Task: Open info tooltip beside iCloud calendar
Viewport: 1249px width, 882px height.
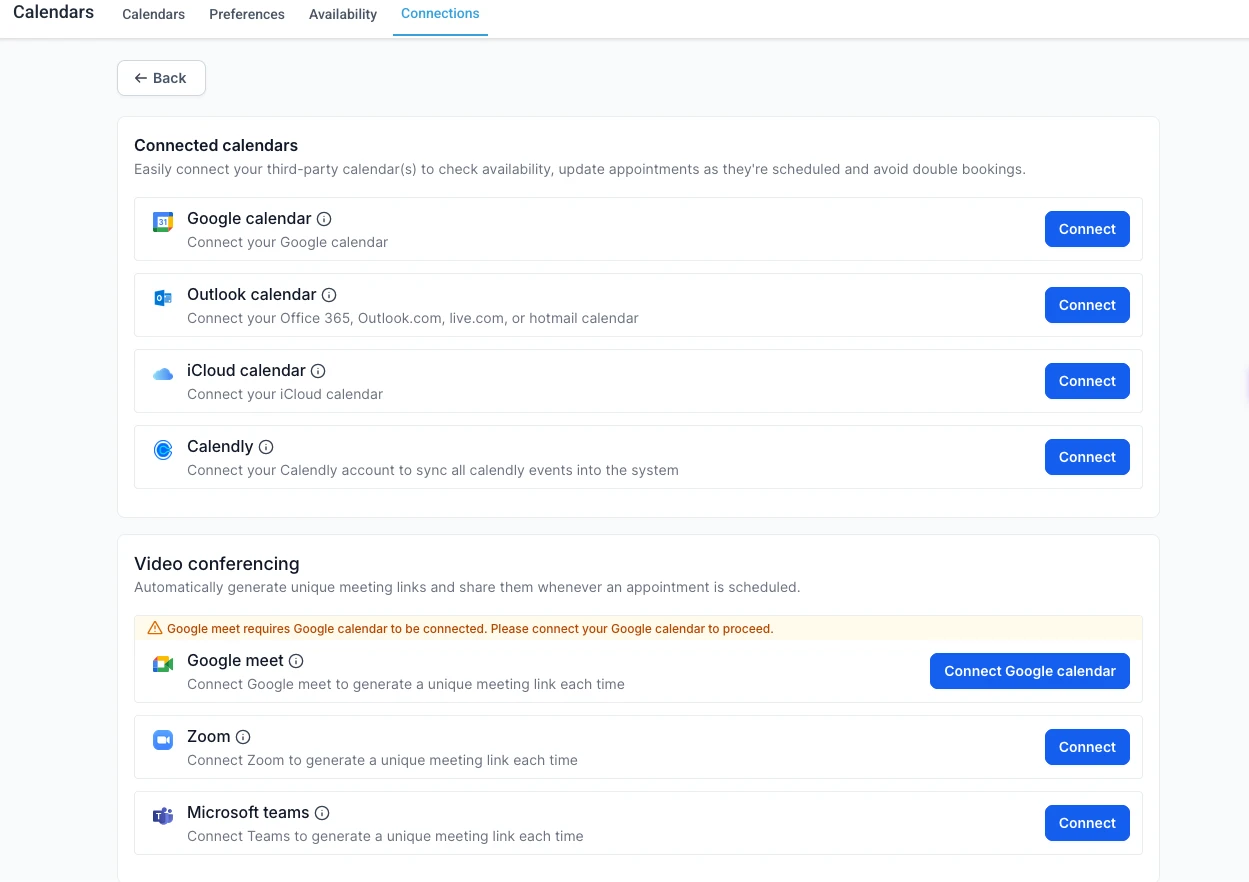Action: 318,371
